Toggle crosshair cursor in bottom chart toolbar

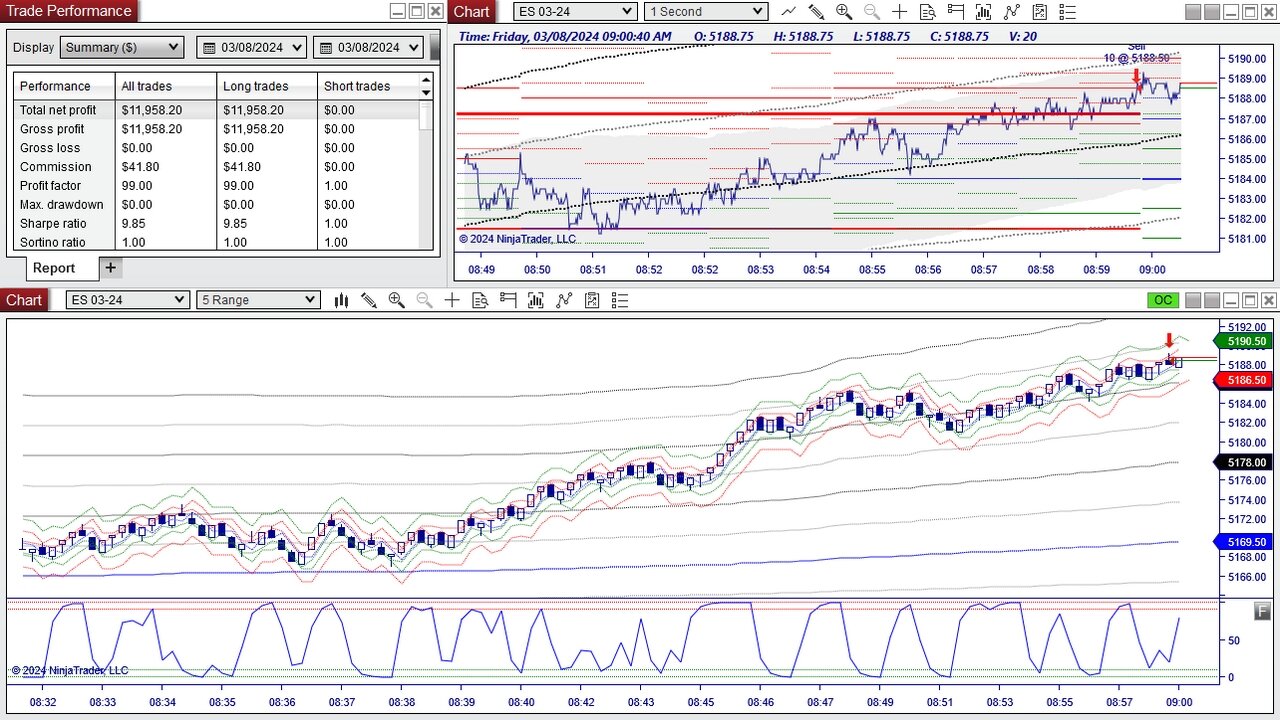[x=452, y=300]
